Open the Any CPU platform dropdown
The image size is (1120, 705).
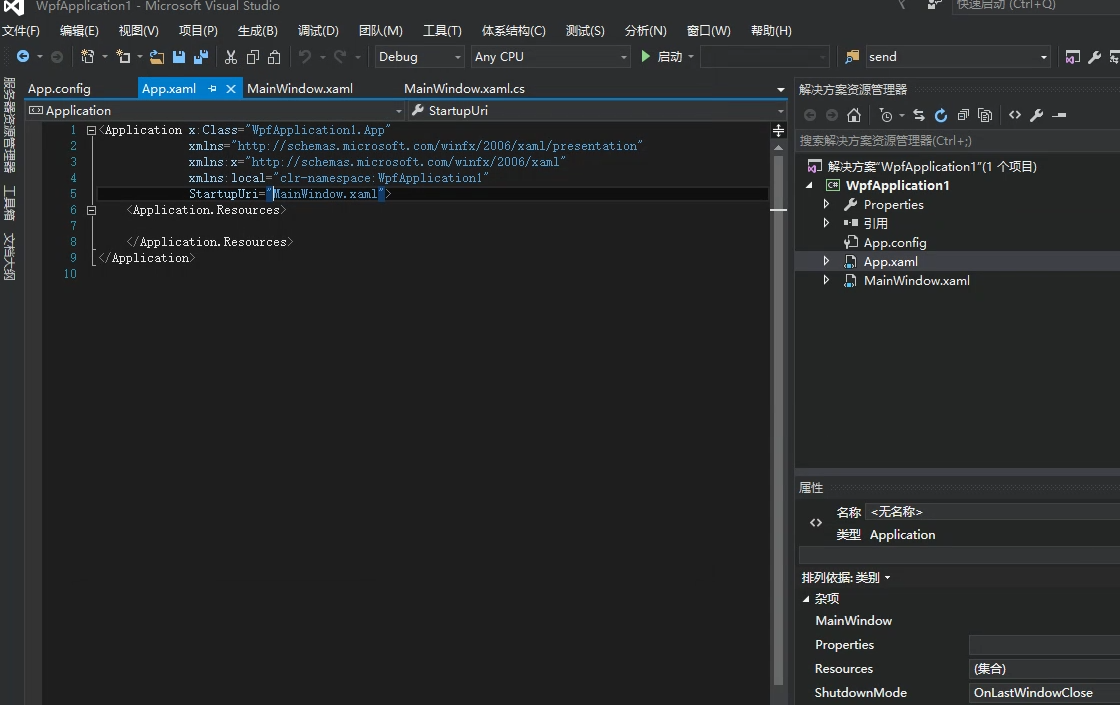point(551,57)
